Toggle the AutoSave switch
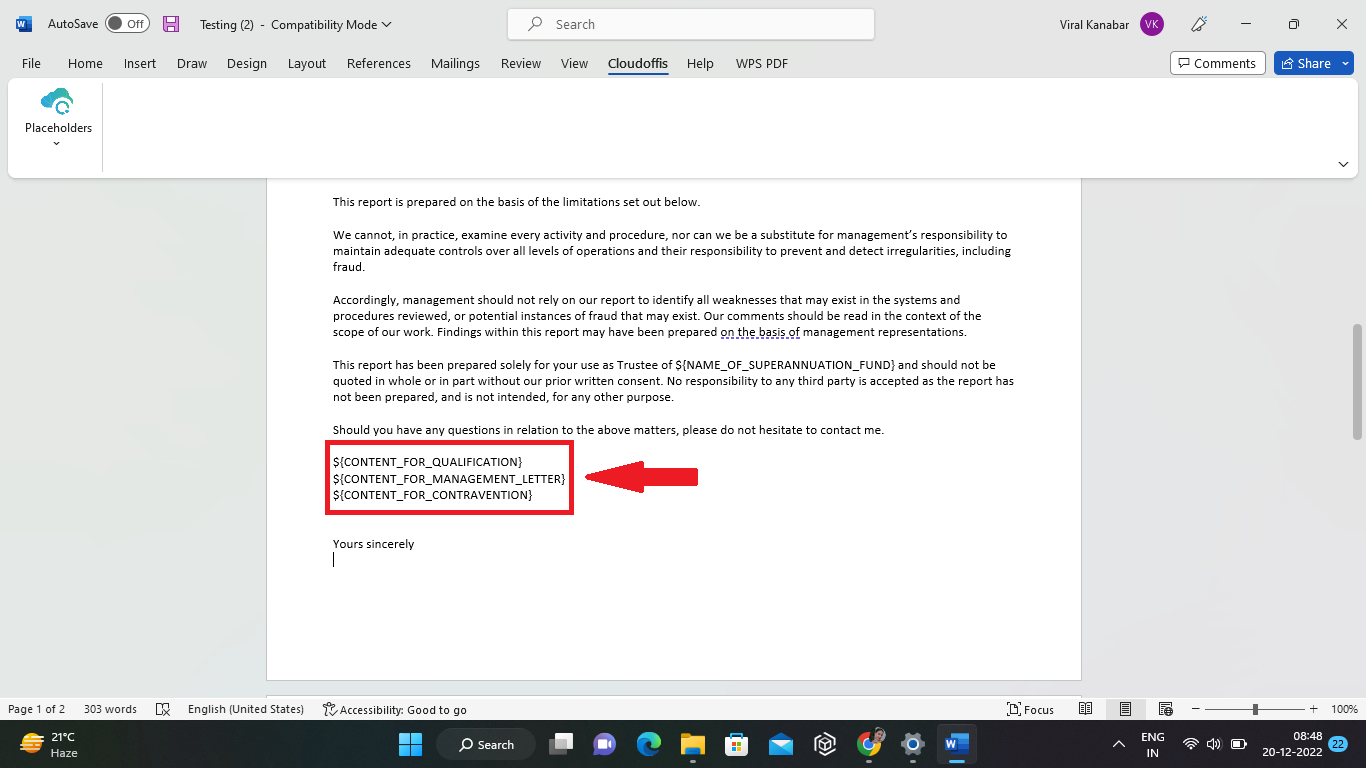 pyautogui.click(x=127, y=24)
